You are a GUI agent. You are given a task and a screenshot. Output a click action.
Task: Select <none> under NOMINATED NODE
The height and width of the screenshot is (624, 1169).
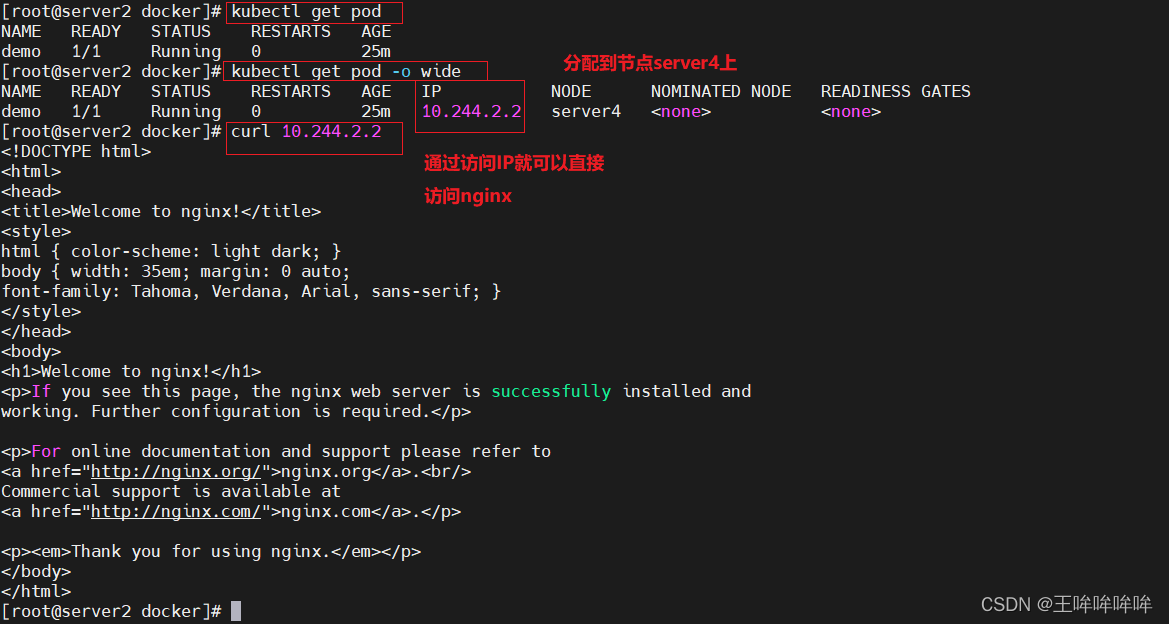pos(681,111)
